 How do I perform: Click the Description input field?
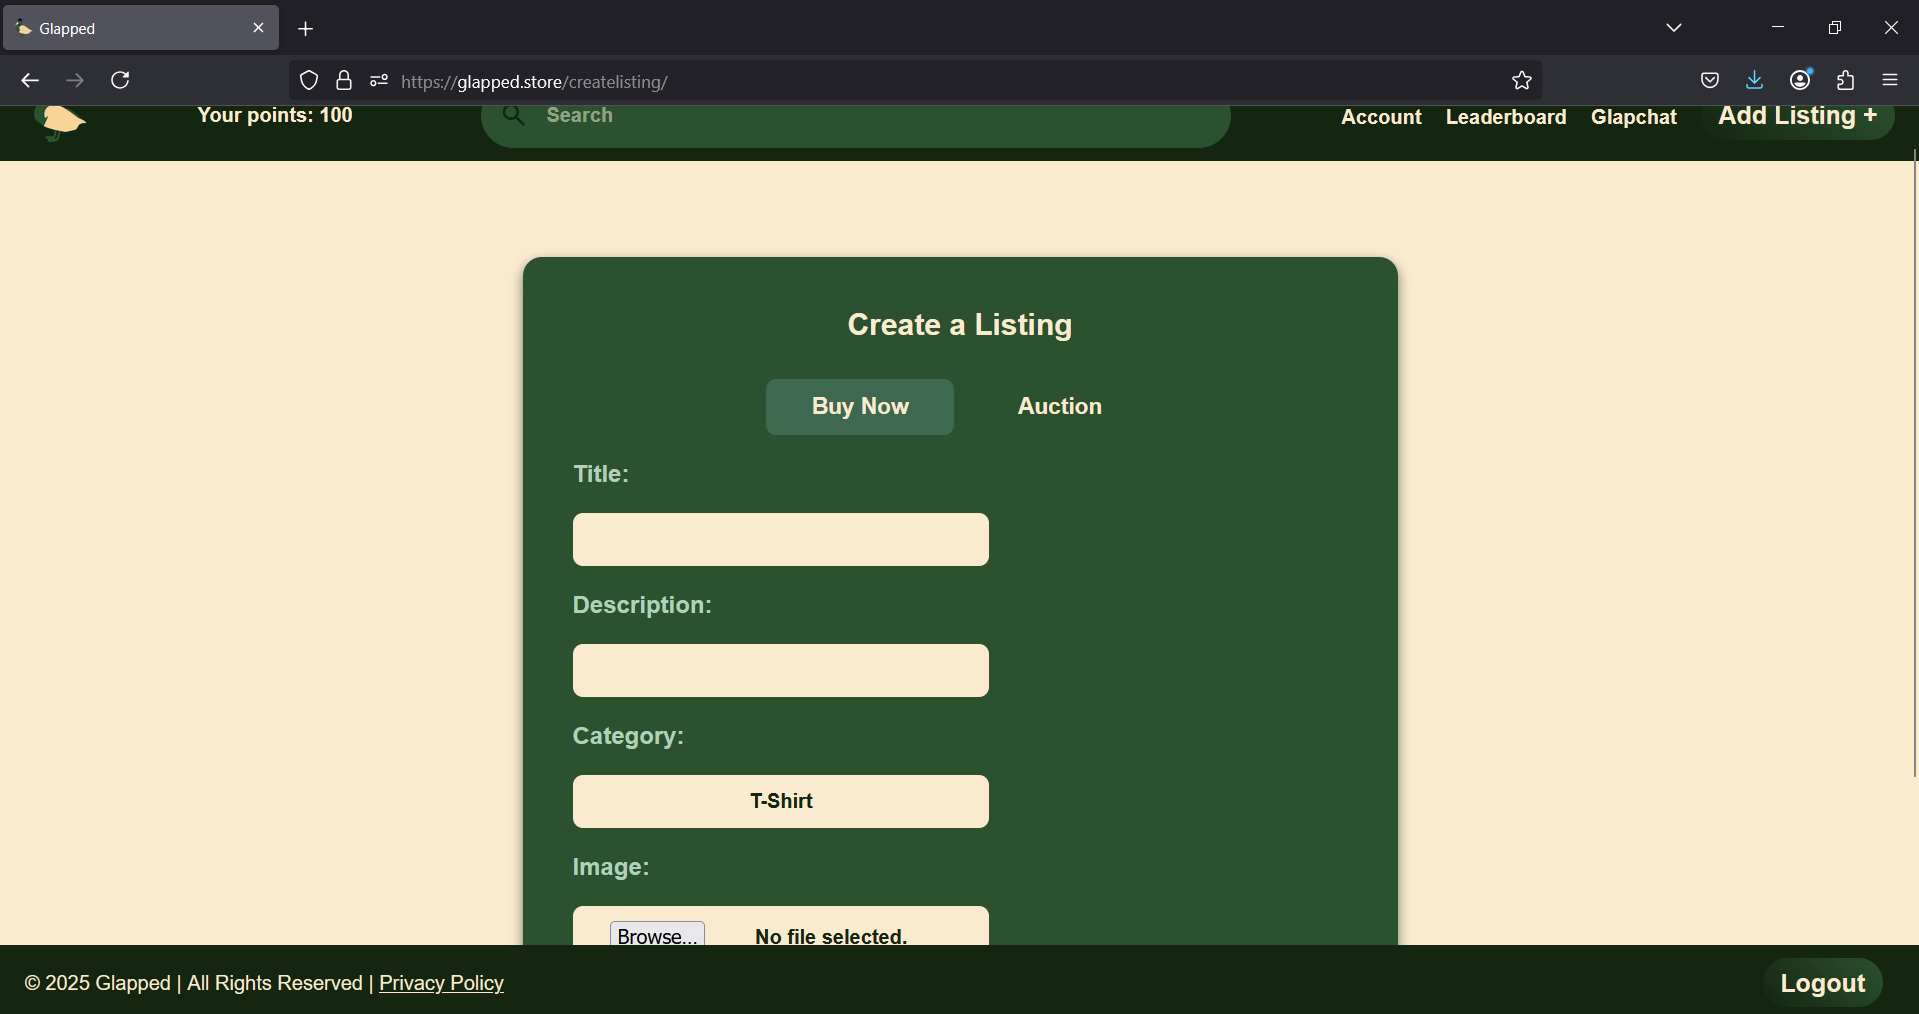(781, 671)
